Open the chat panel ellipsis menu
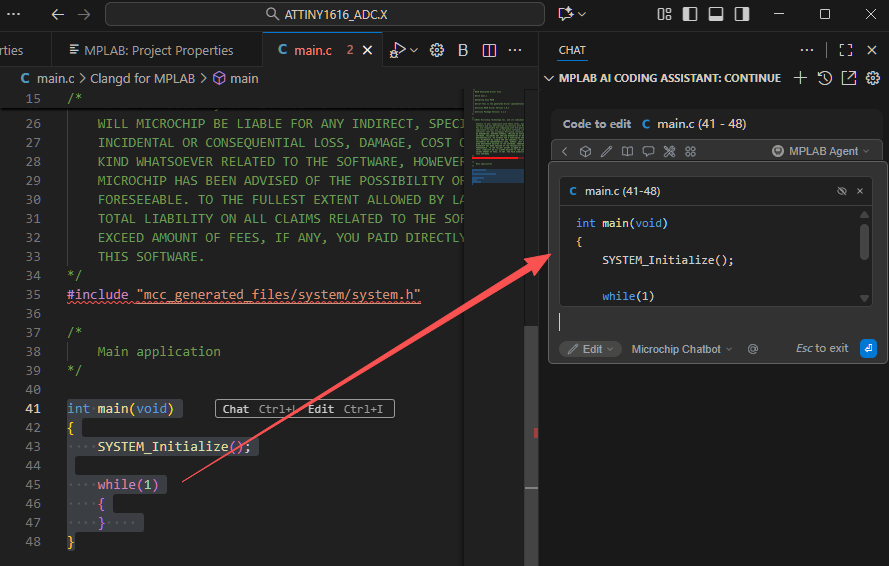The width and height of the screenshot is (889, 566). pyautogui.click(x=806, y=50)
